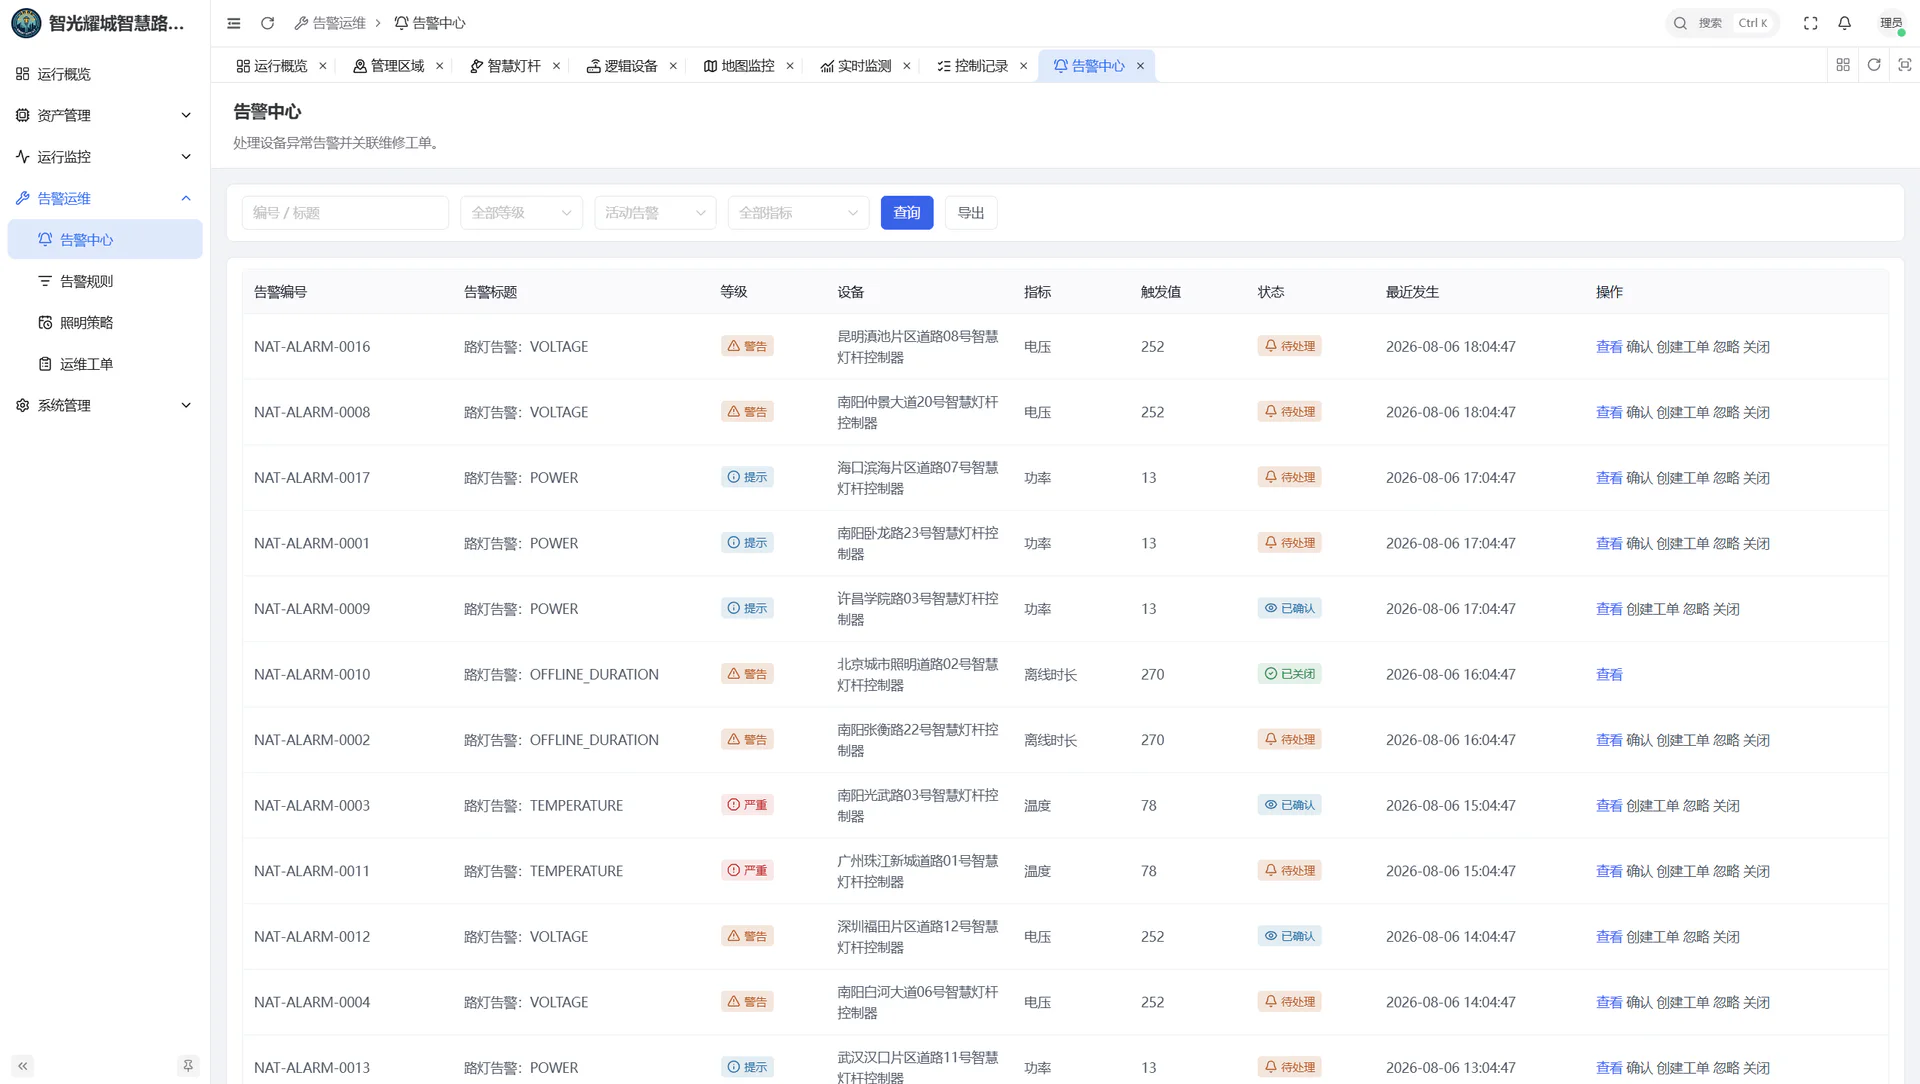Close the 告警中心 tab
The image size is (1920, 1084).
1140,66
